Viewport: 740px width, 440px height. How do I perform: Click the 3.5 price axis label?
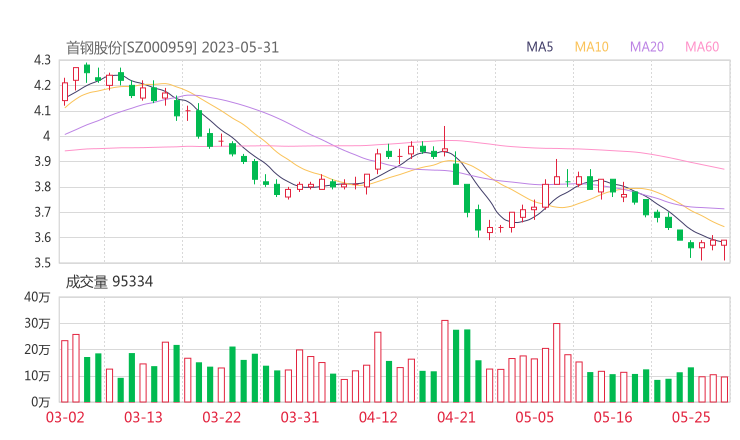click(x=42, y=263)
